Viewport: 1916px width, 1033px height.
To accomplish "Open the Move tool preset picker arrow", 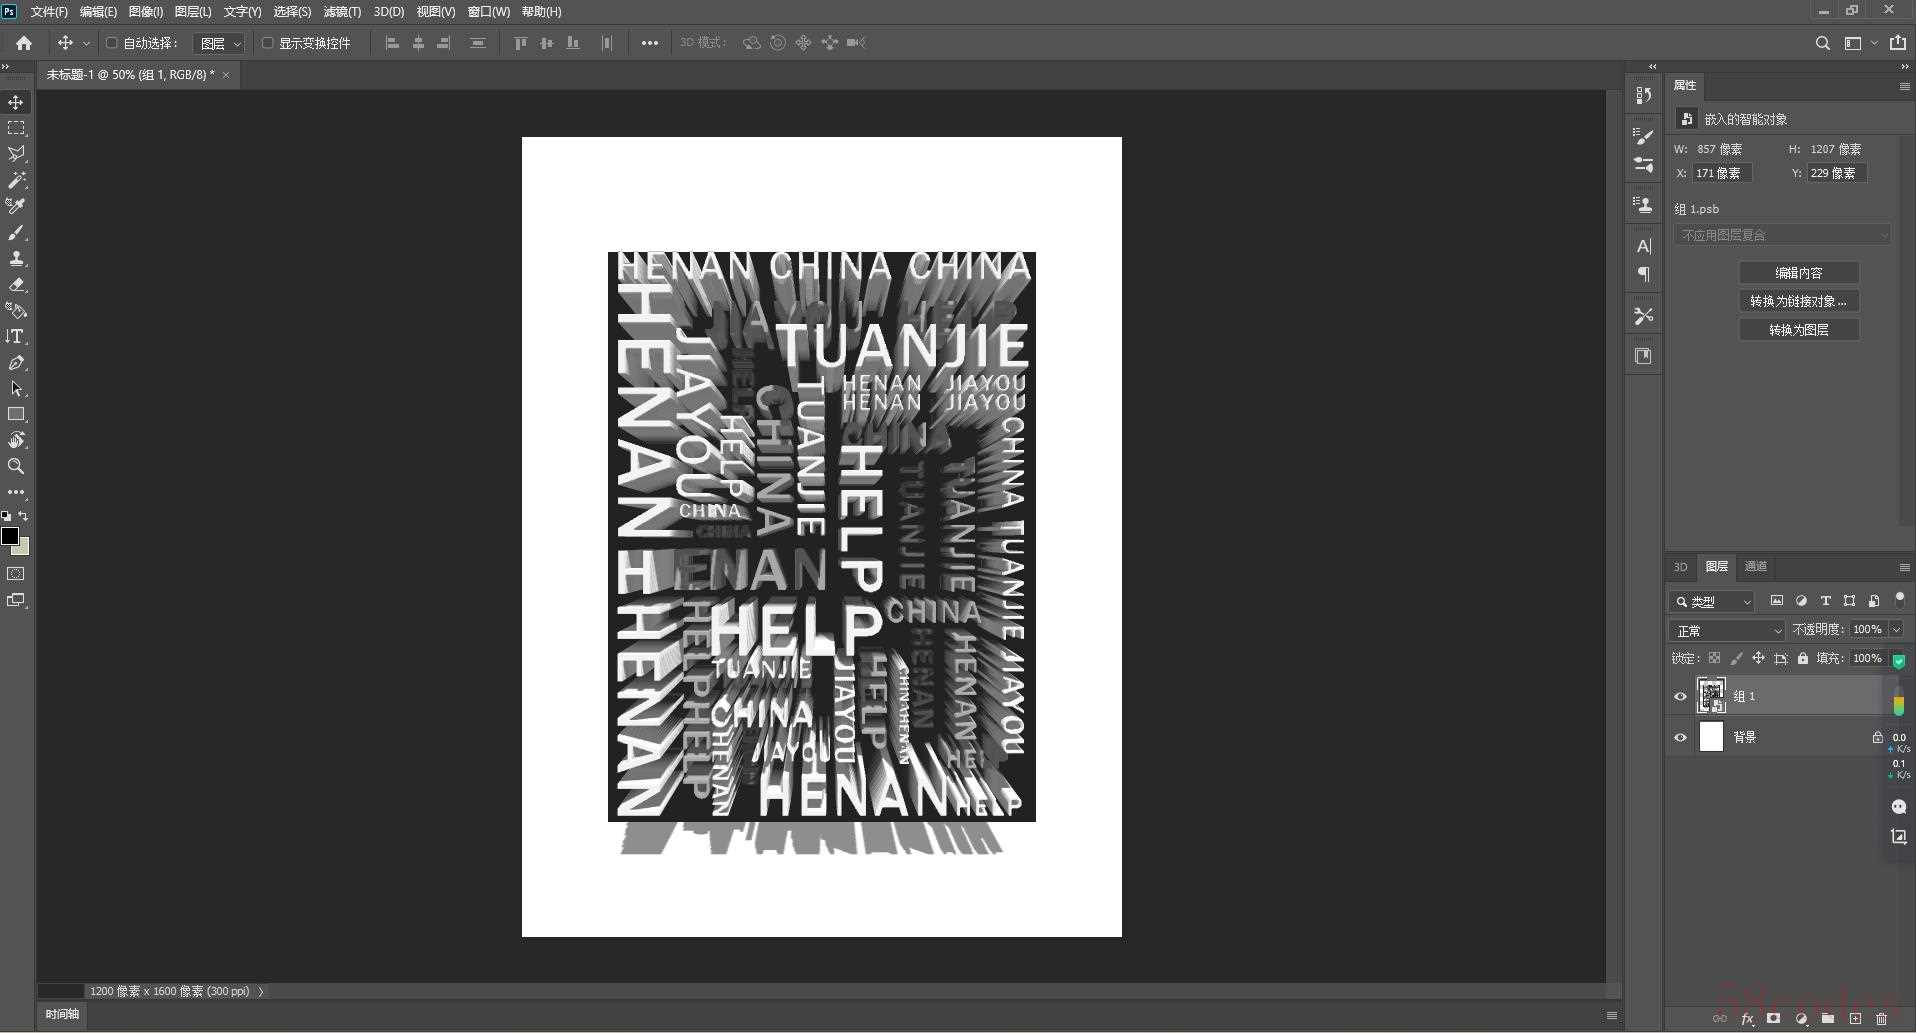I will coord(86,44).
